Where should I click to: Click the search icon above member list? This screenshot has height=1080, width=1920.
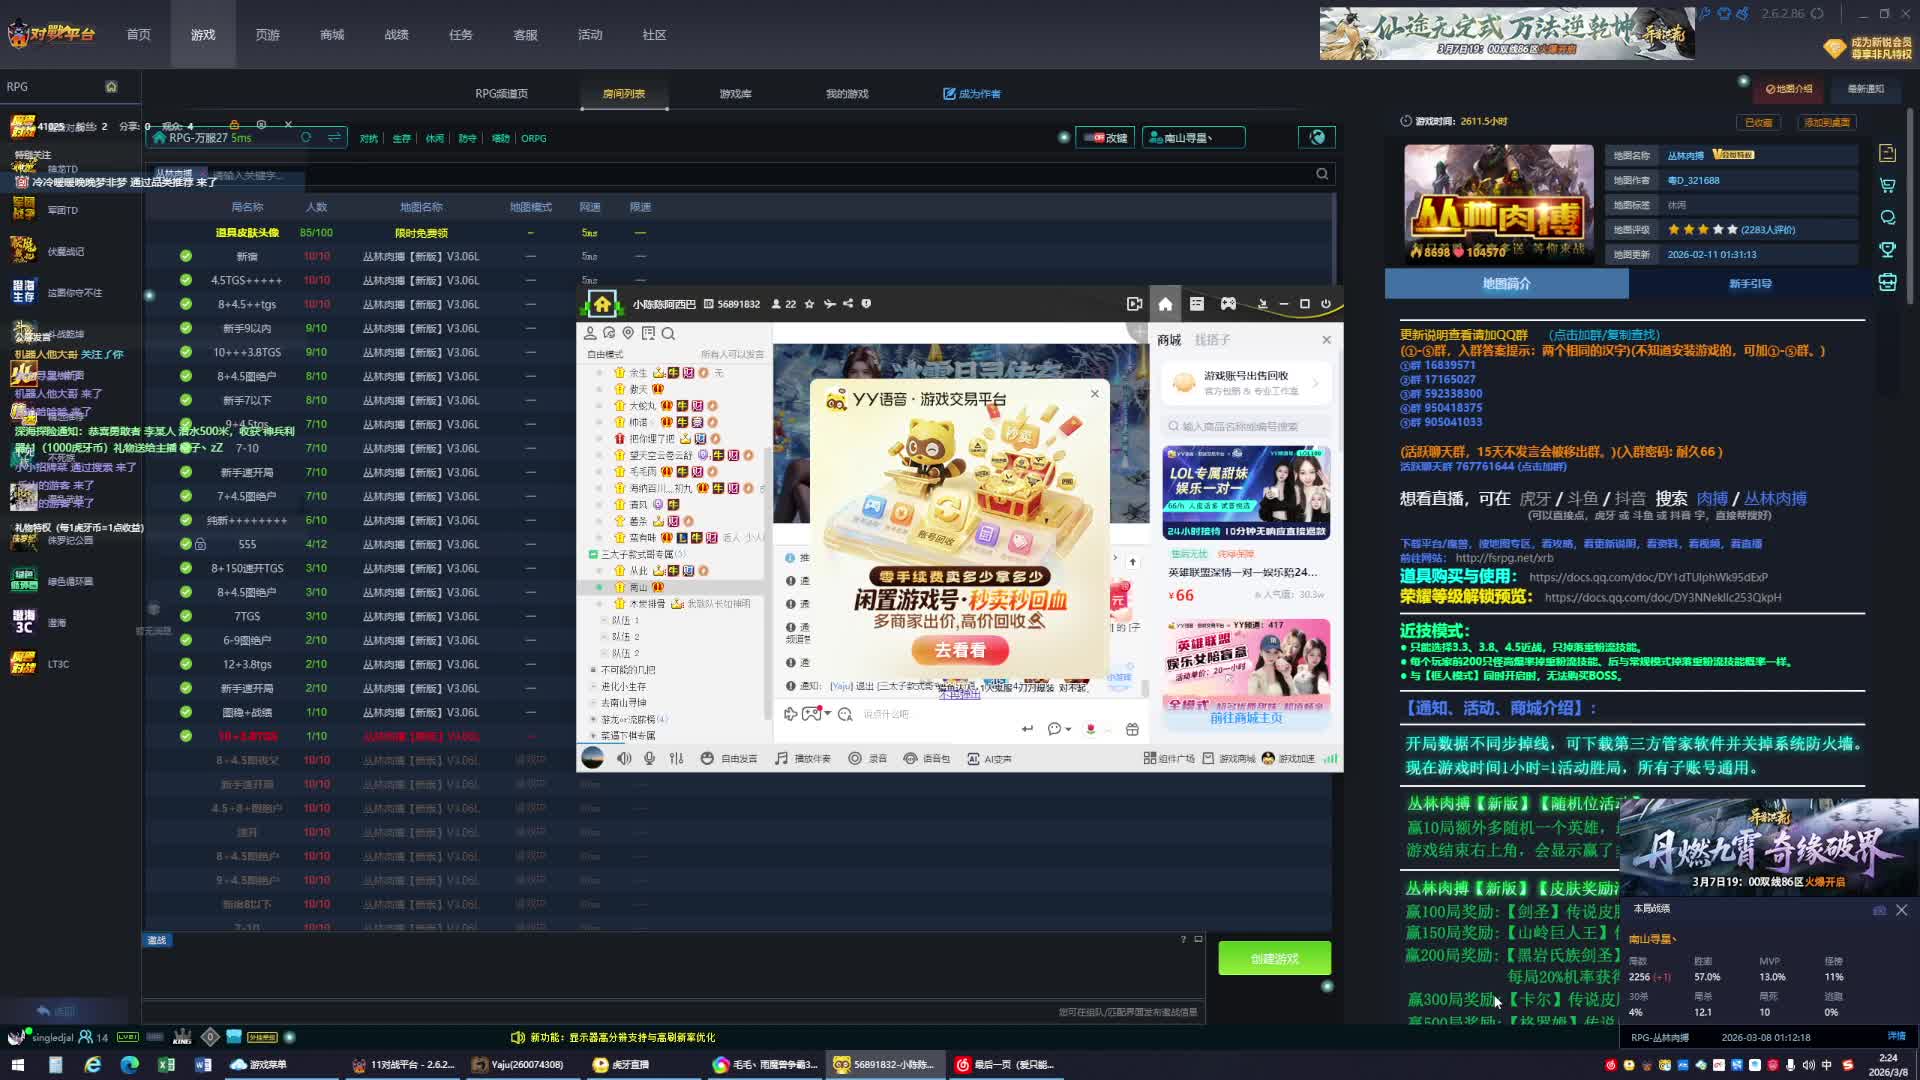pos(668,334)
